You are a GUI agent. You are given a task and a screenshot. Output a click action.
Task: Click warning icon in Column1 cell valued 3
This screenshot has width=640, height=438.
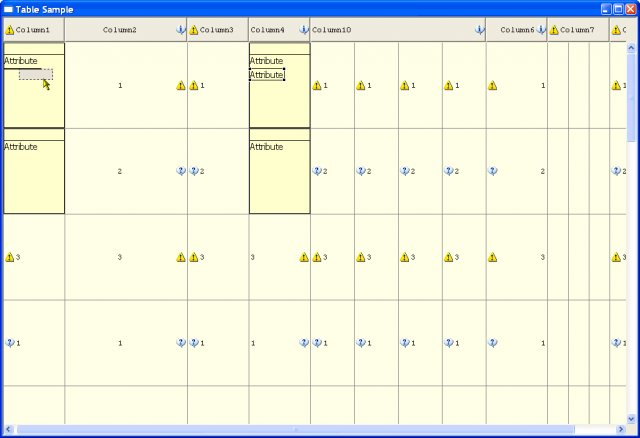(x=9, y=257)
